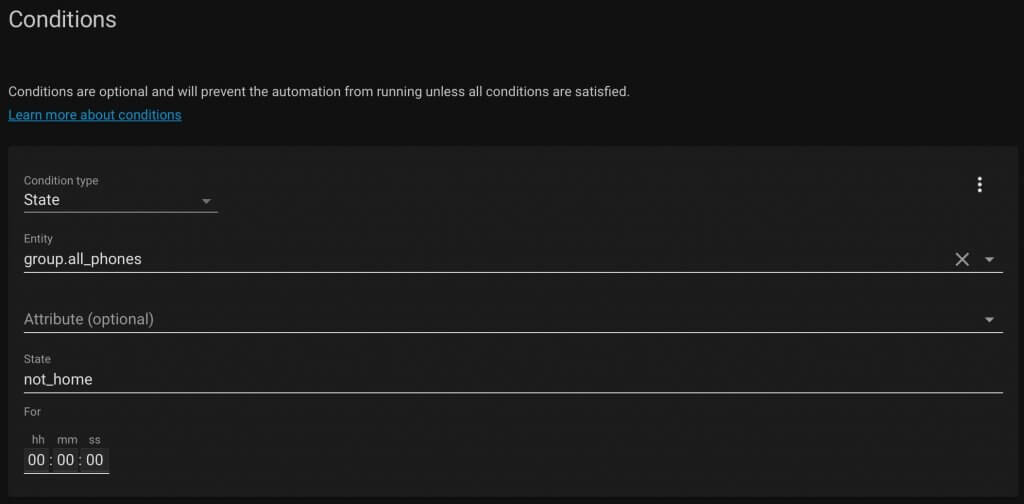Click the Conditions section heading
This screenshot has height=504, width=1024.
coord(63,20)
